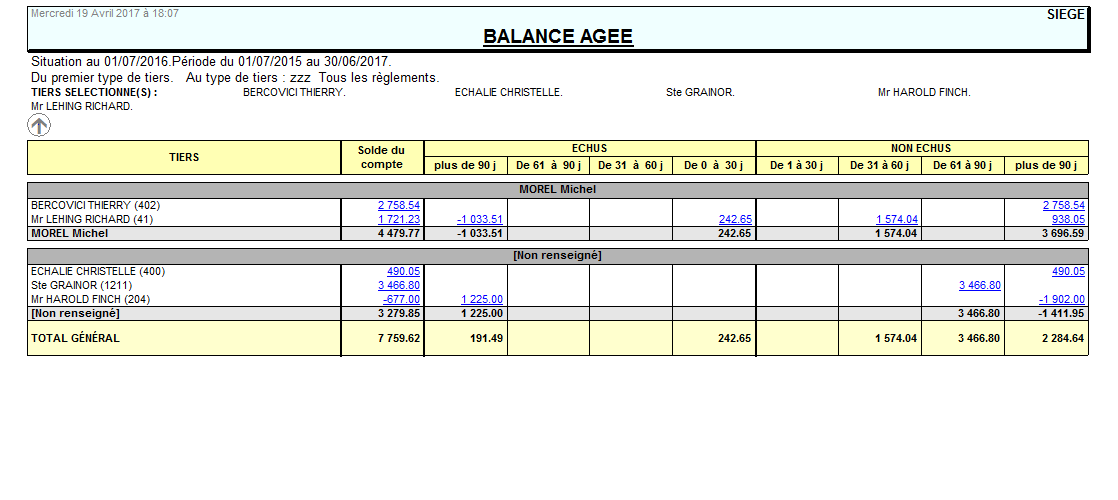The image size is (1118, 500).
Task: Open Bercovici Thierry's account balance 2 758.54
Action: (x=399, y=205)
